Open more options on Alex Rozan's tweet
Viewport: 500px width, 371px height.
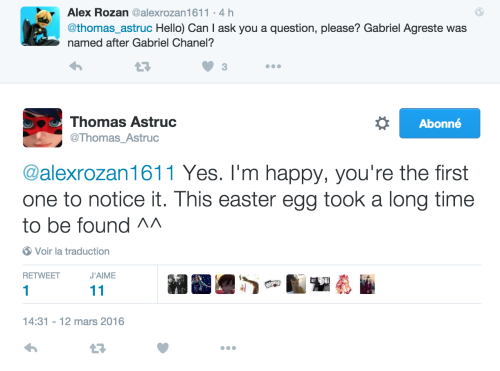tap(273, 66)
